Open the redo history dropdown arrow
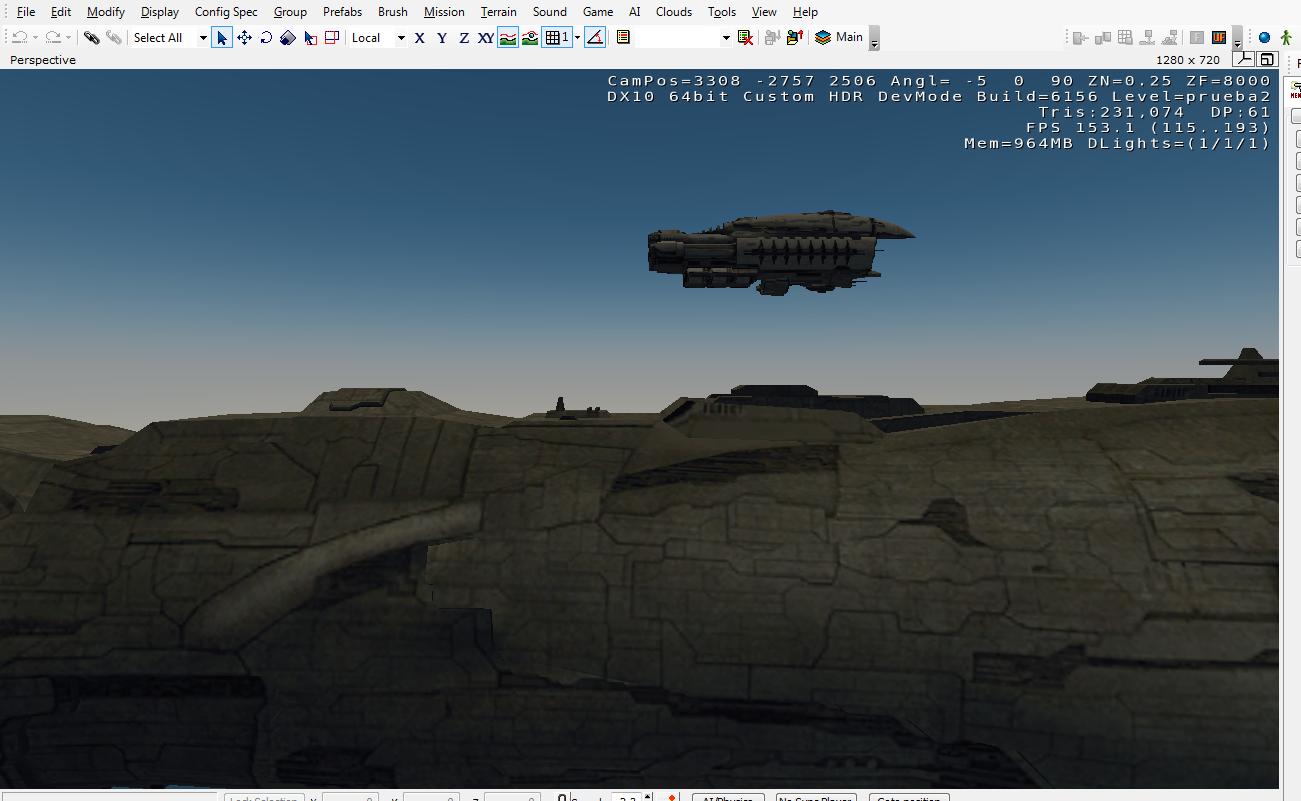1301x801 pixels. (68, 38)
